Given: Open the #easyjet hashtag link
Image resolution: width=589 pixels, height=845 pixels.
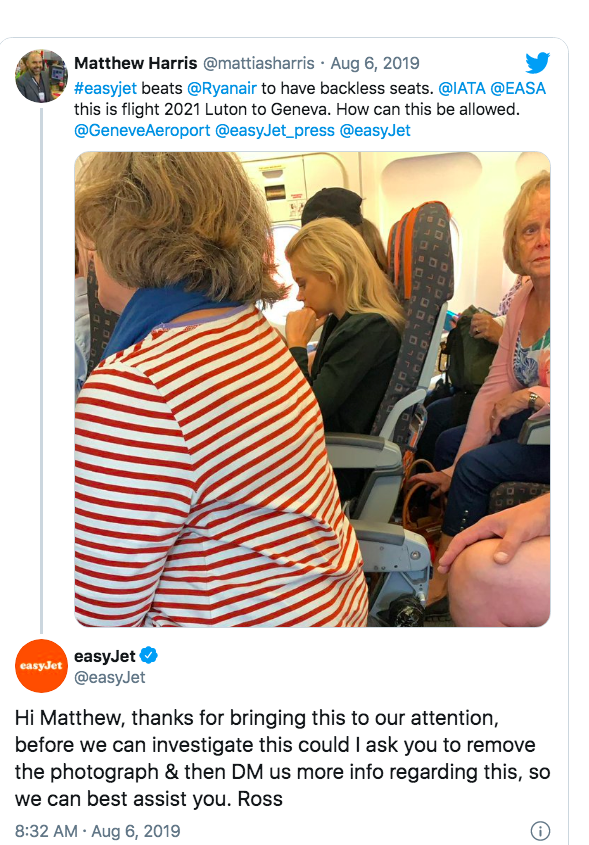Looking at the screenshot, I should click(105, 88).
